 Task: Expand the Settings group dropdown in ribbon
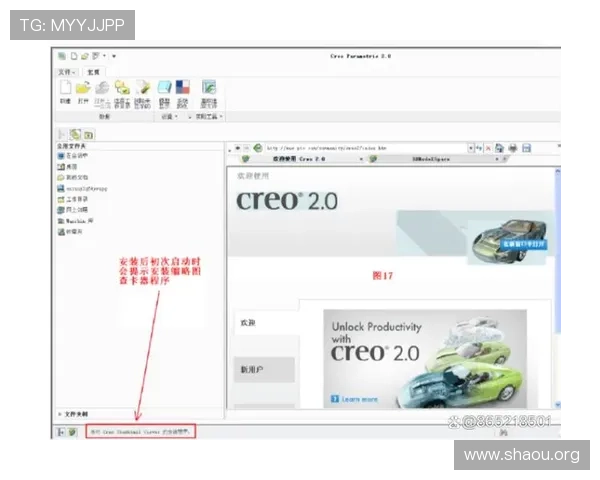click(168, 116)
